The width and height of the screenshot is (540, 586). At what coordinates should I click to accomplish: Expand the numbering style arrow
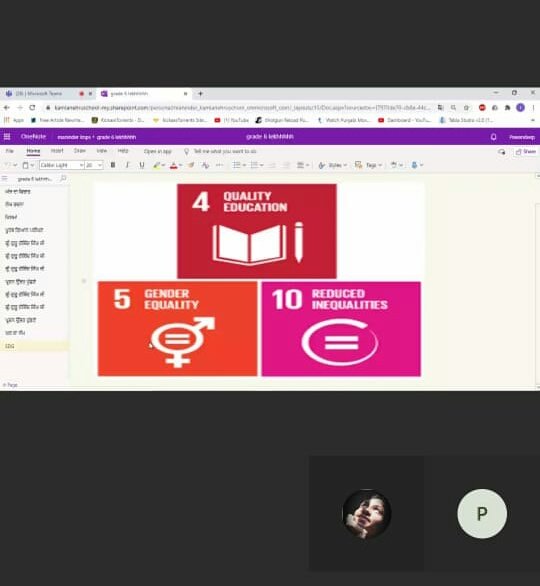(x=262, y=165)
